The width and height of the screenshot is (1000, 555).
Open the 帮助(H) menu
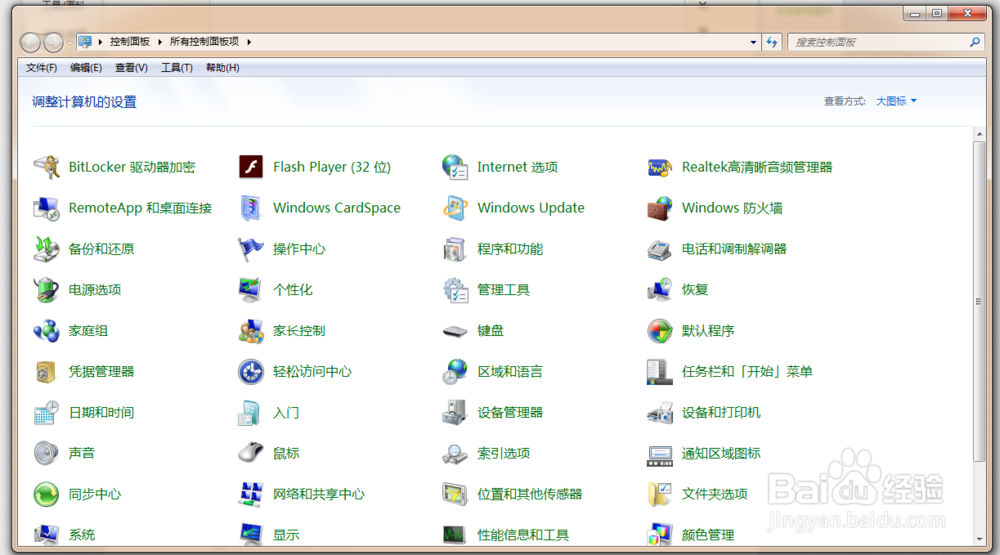(x=223, y=68)
